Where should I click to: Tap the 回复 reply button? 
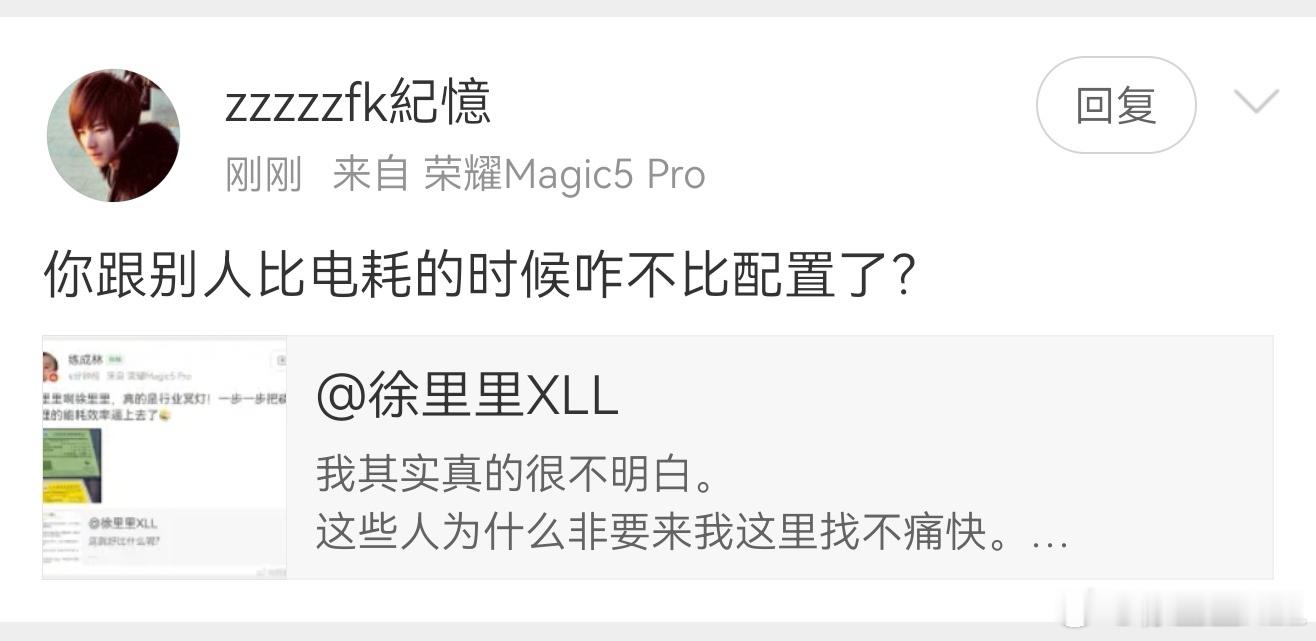point(1116,105)
